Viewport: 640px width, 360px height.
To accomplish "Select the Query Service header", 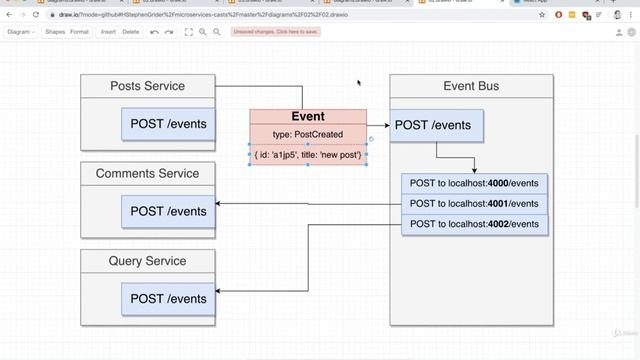I will point(148,261).
